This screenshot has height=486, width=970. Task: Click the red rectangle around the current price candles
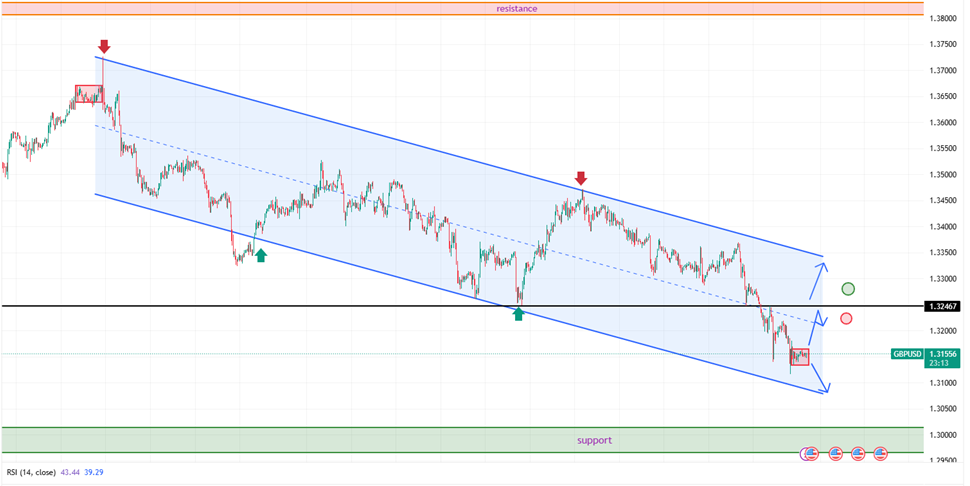point(799,356)
